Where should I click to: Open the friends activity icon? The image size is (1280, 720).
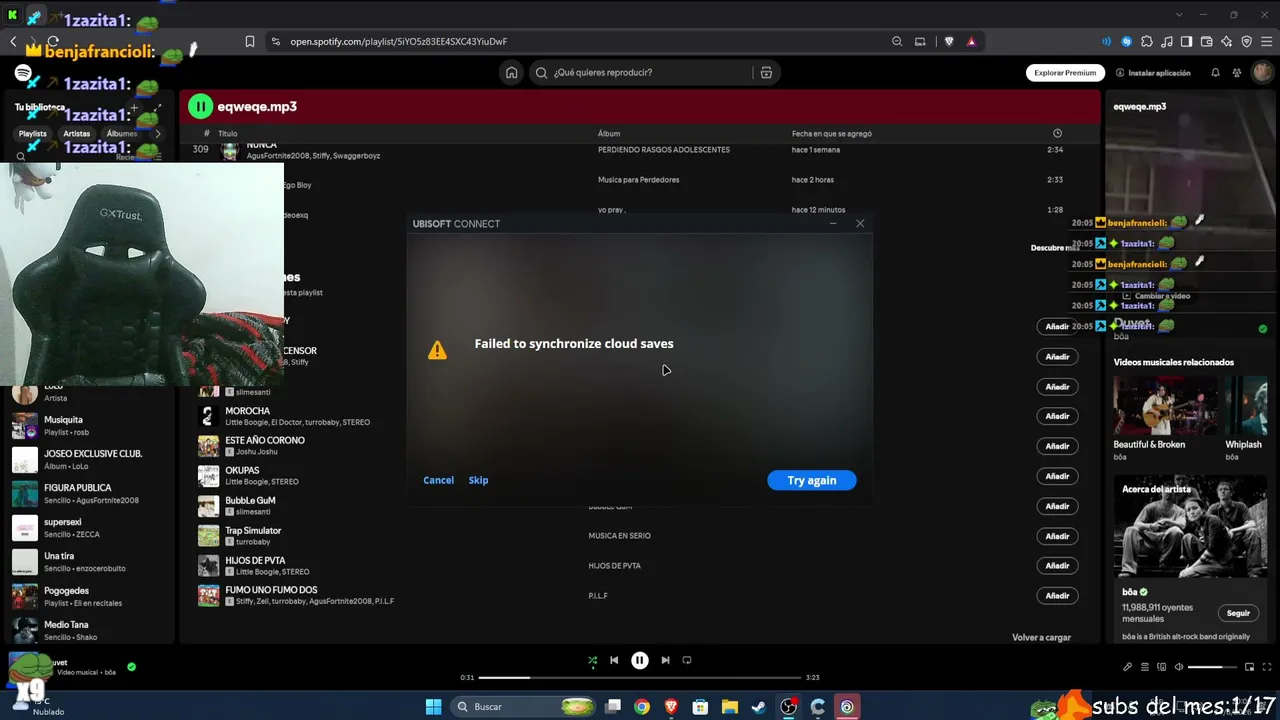click(x=1238, y=73)
